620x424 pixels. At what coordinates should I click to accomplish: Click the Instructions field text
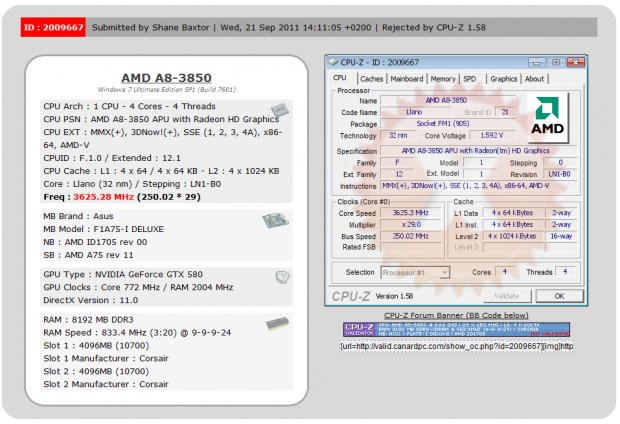click(478, 186)
